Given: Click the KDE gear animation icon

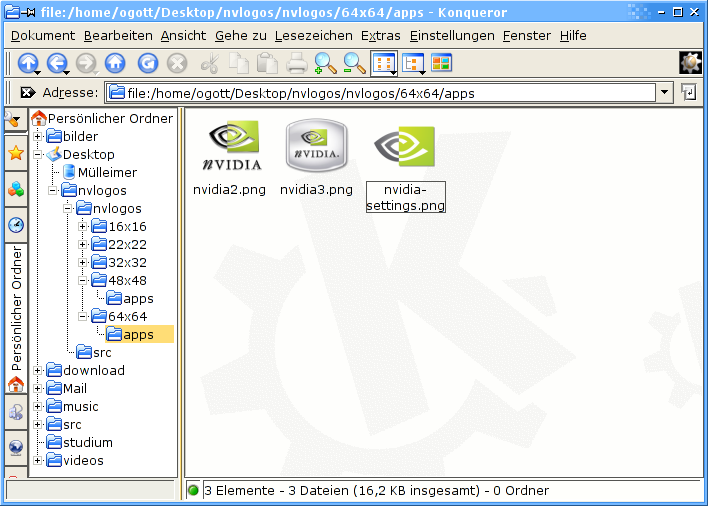Looking at the screenshot, I should point(690,63).
